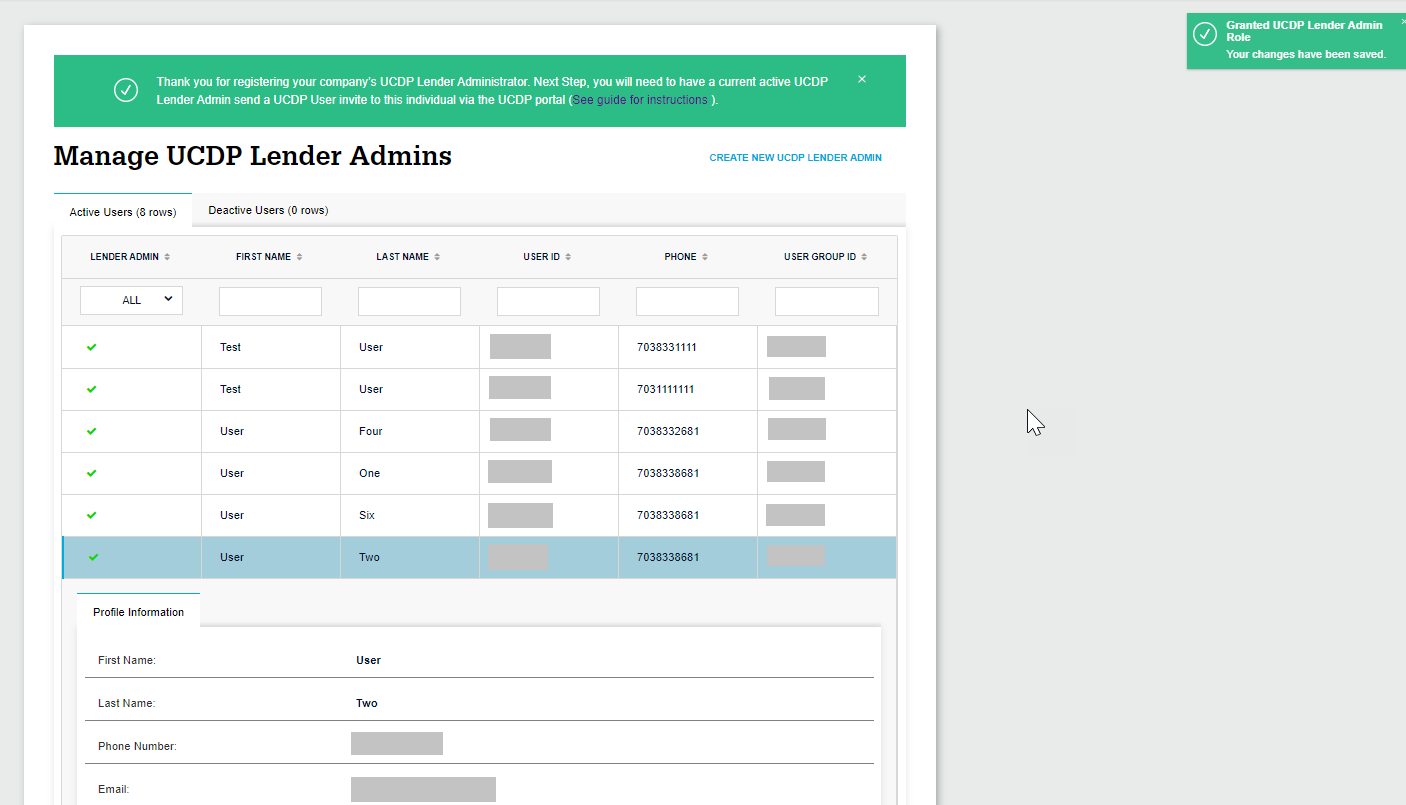Screen dimensions: 1406x805
Task: Click CREATE NEW UCDP LENDER ADMIN
Action: 795,157
